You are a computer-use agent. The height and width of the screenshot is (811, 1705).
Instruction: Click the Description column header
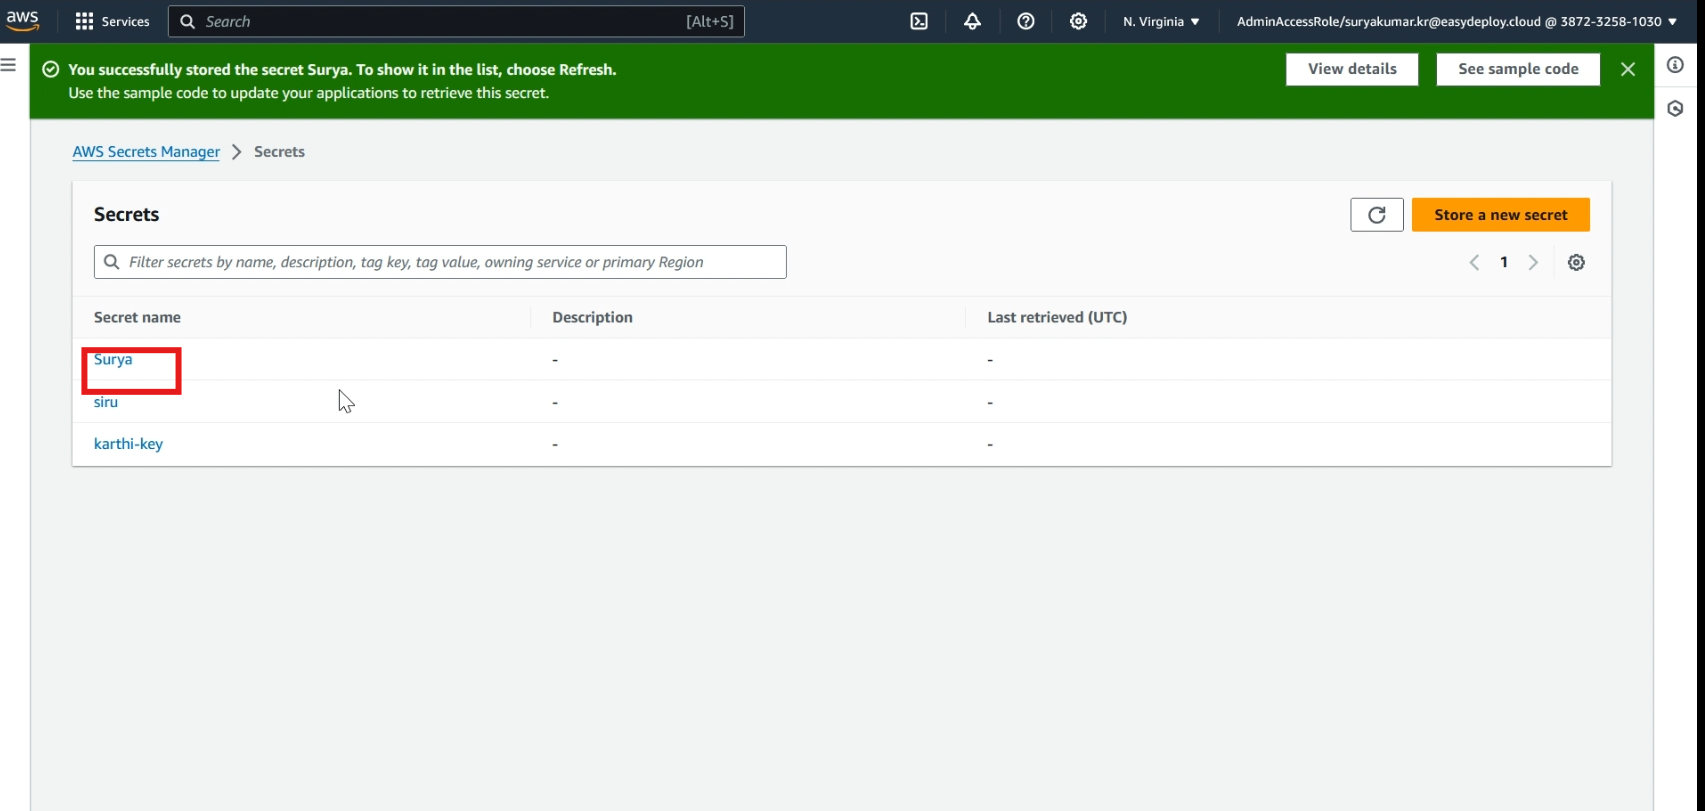coord(592,317)
